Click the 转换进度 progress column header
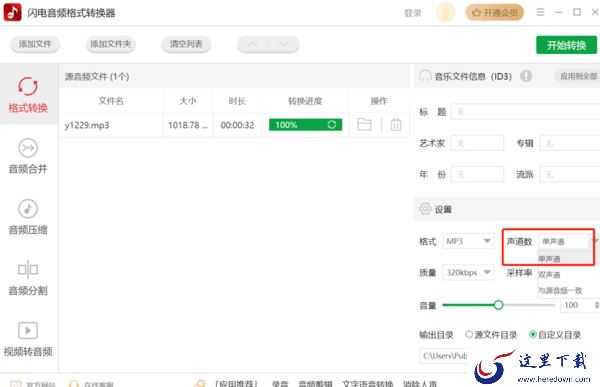This screenshot has width=600, height=387. point(305,101)
